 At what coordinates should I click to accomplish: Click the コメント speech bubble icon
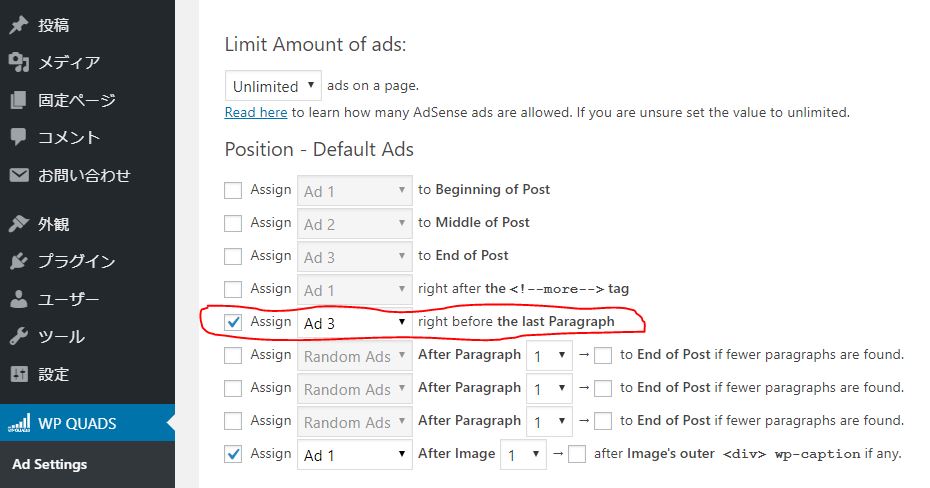(19, 137)
